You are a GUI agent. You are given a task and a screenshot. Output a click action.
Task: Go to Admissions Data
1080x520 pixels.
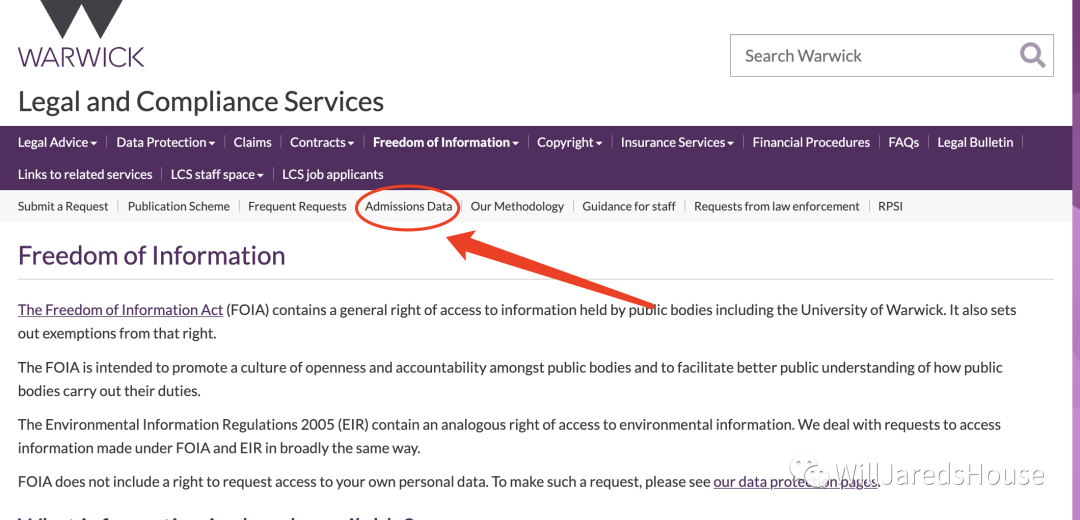(408, 206)
